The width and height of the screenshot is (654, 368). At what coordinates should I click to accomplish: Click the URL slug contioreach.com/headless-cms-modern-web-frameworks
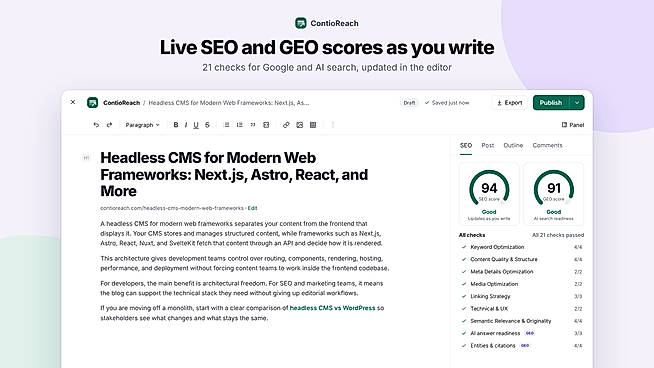coord(172,208)
